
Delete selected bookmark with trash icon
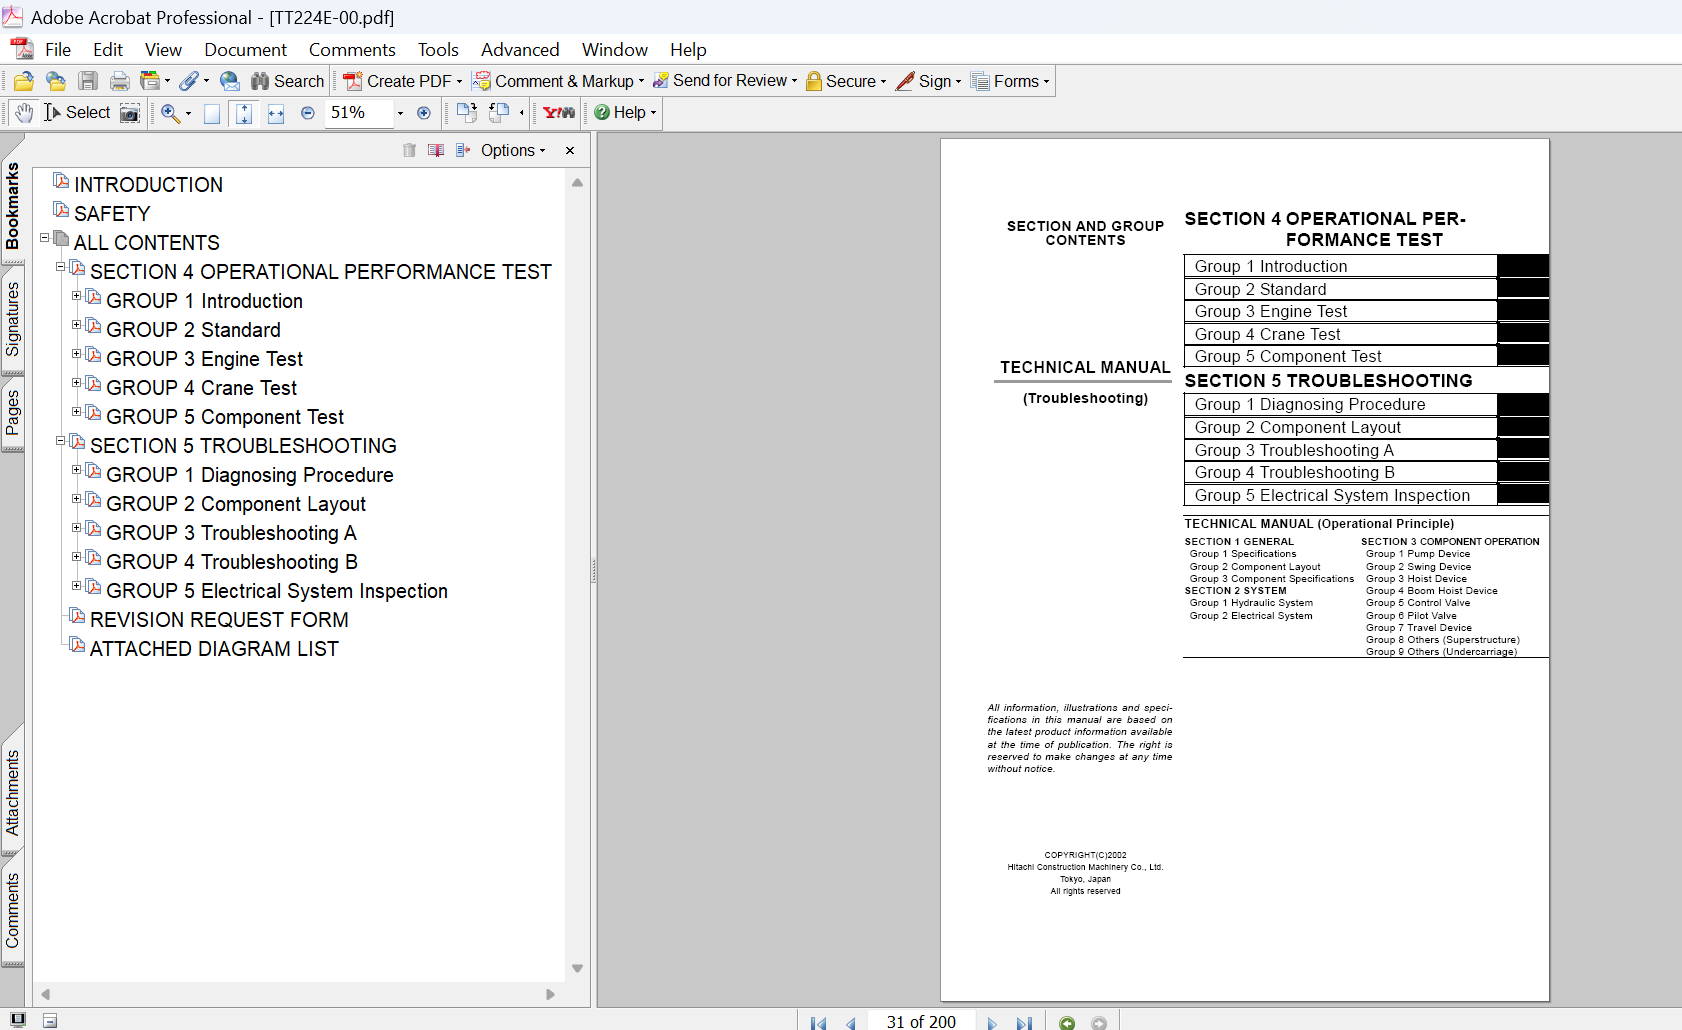tap(409, 150)
